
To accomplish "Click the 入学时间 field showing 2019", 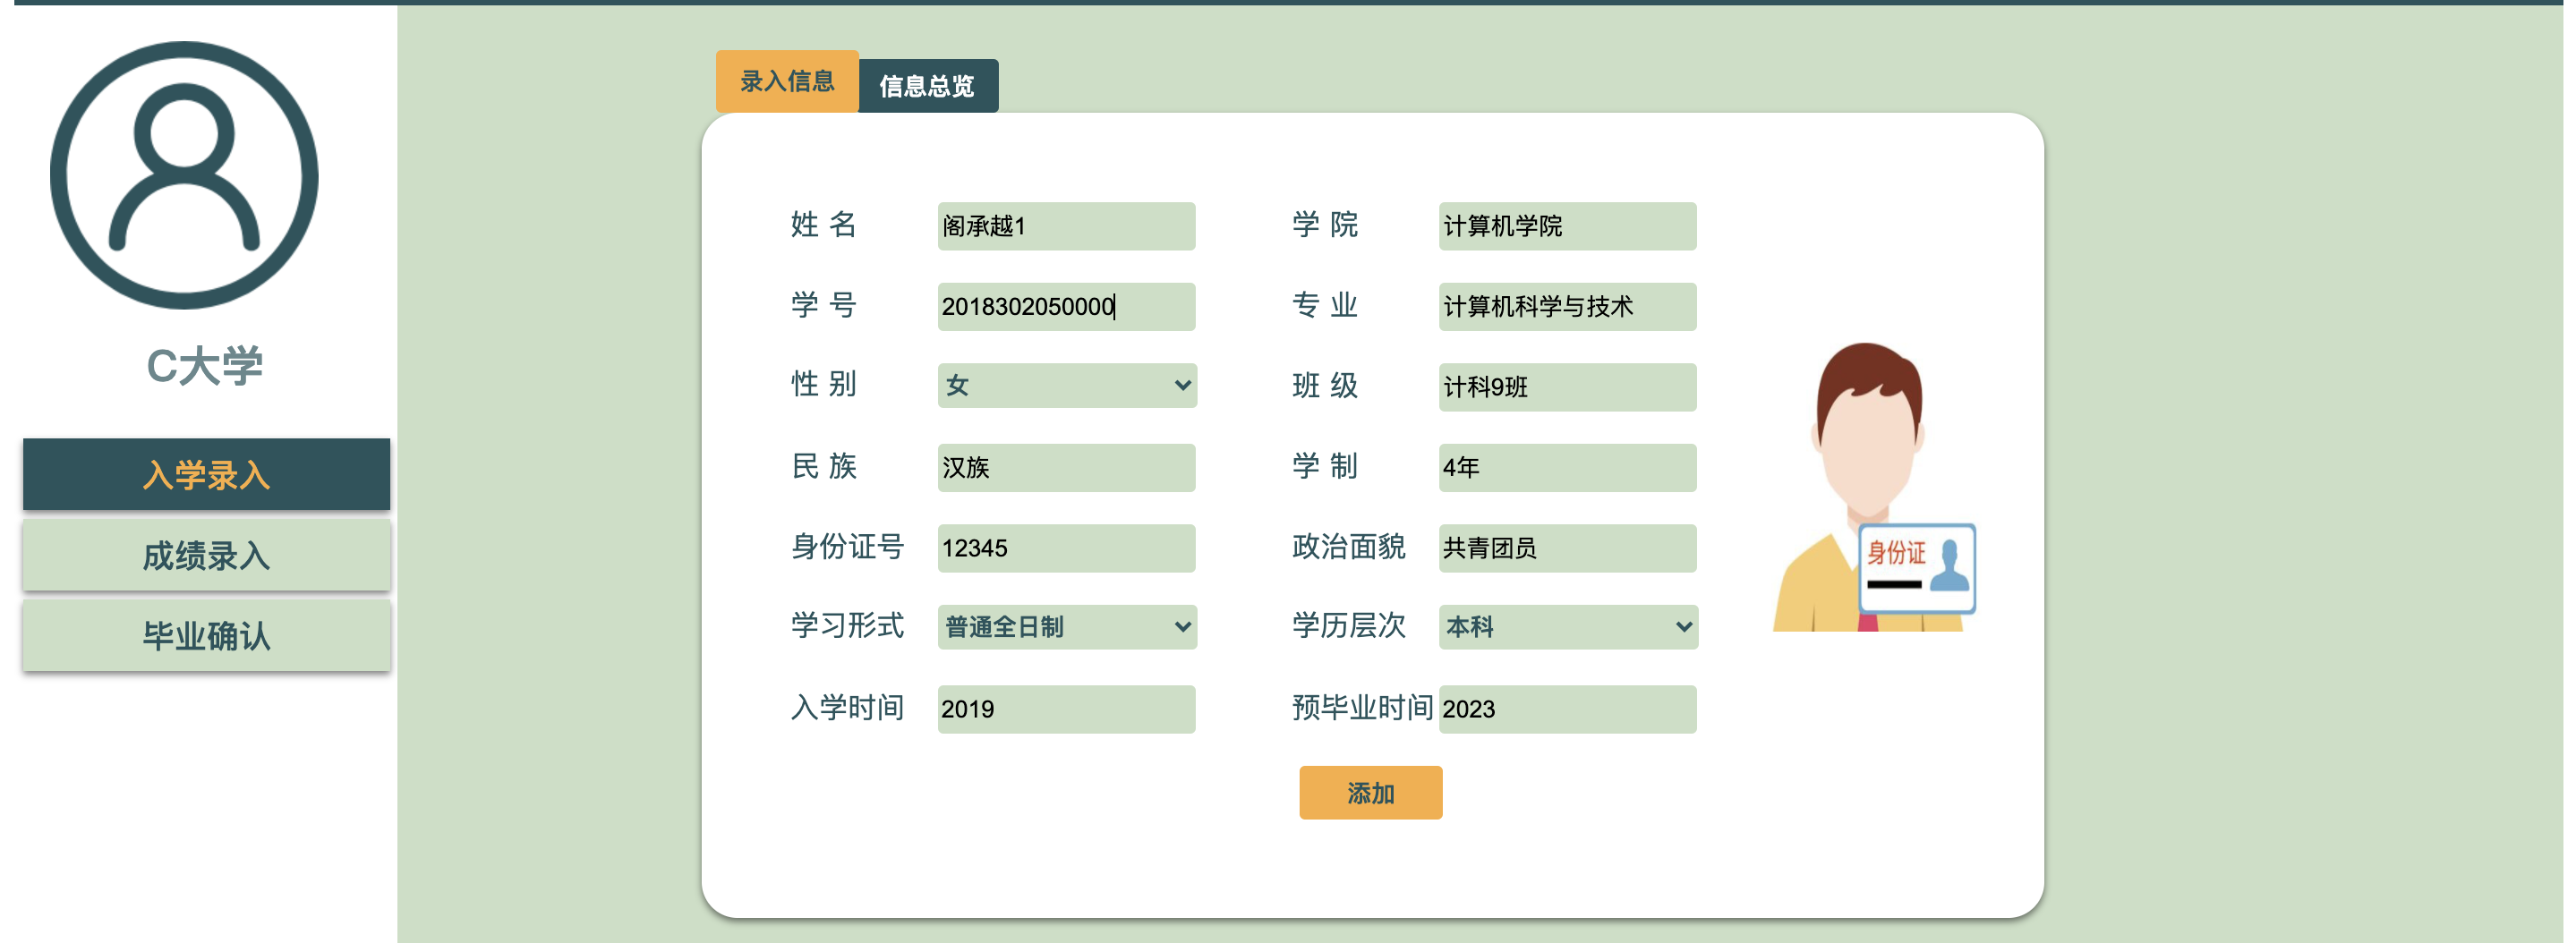I will click(1066, 708).
